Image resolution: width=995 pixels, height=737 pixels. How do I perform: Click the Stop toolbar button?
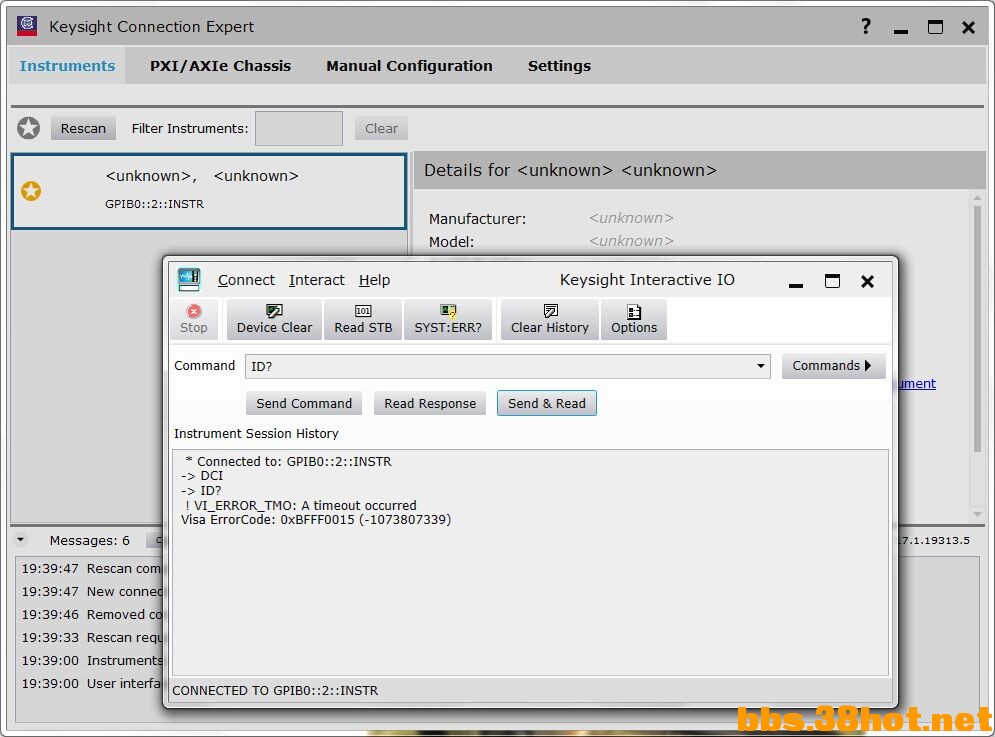(194, 319)
